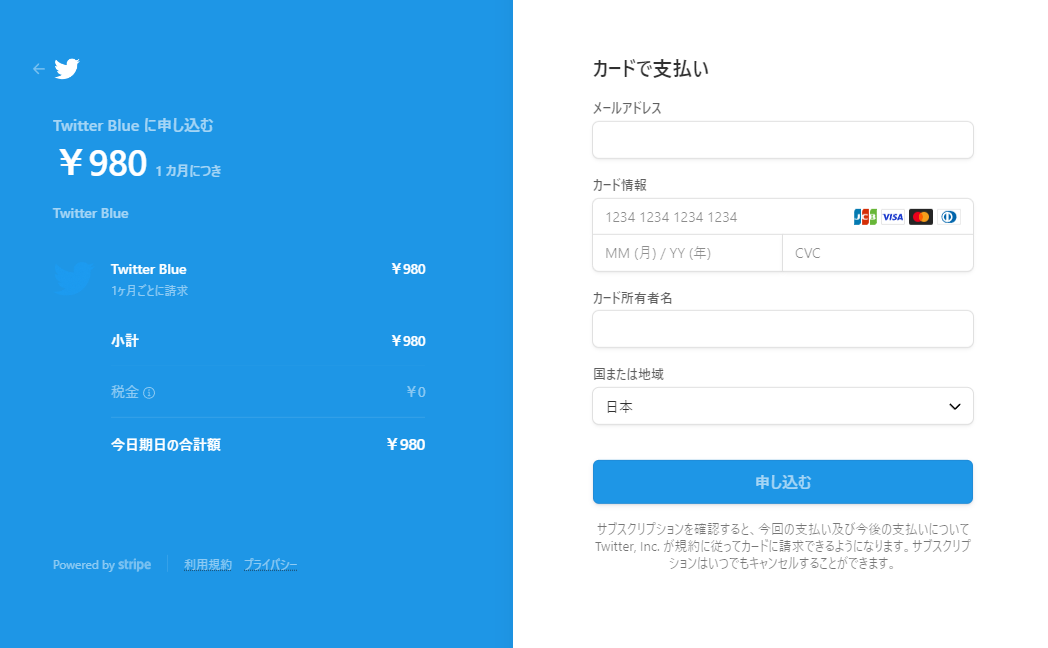Screen dimensions: 1048x648
Task: Click the dropdown chevron next to 日本
Action: (954, 406)
